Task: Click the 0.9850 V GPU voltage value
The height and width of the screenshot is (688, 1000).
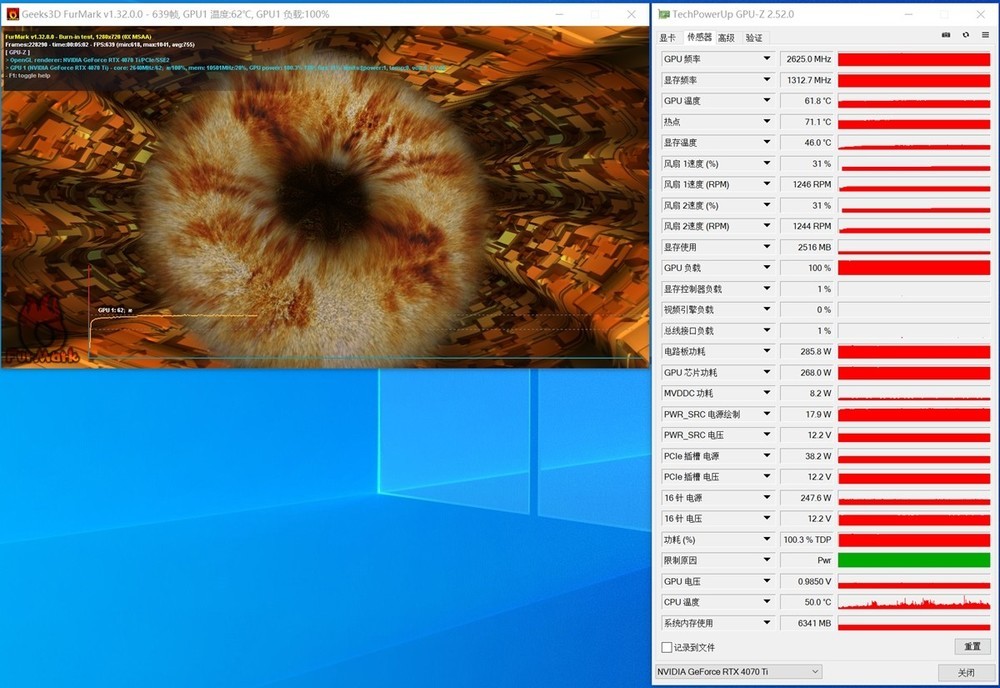Action: tap(807, 581)
